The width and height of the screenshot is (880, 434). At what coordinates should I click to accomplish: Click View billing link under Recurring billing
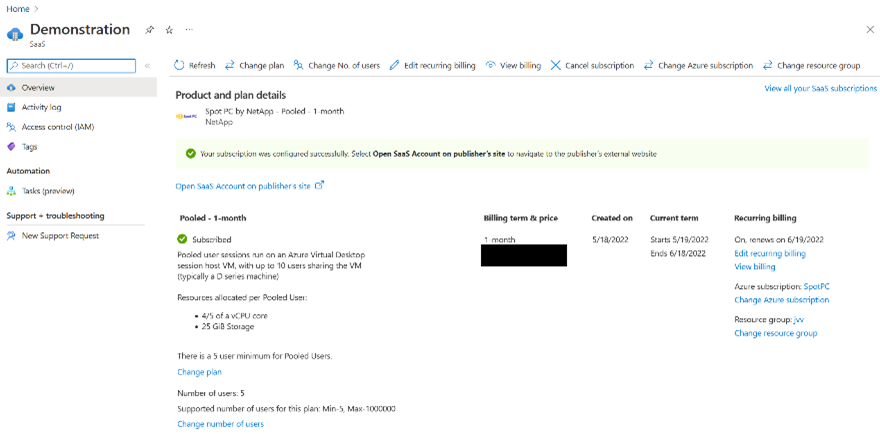click(x=755, y=267)
